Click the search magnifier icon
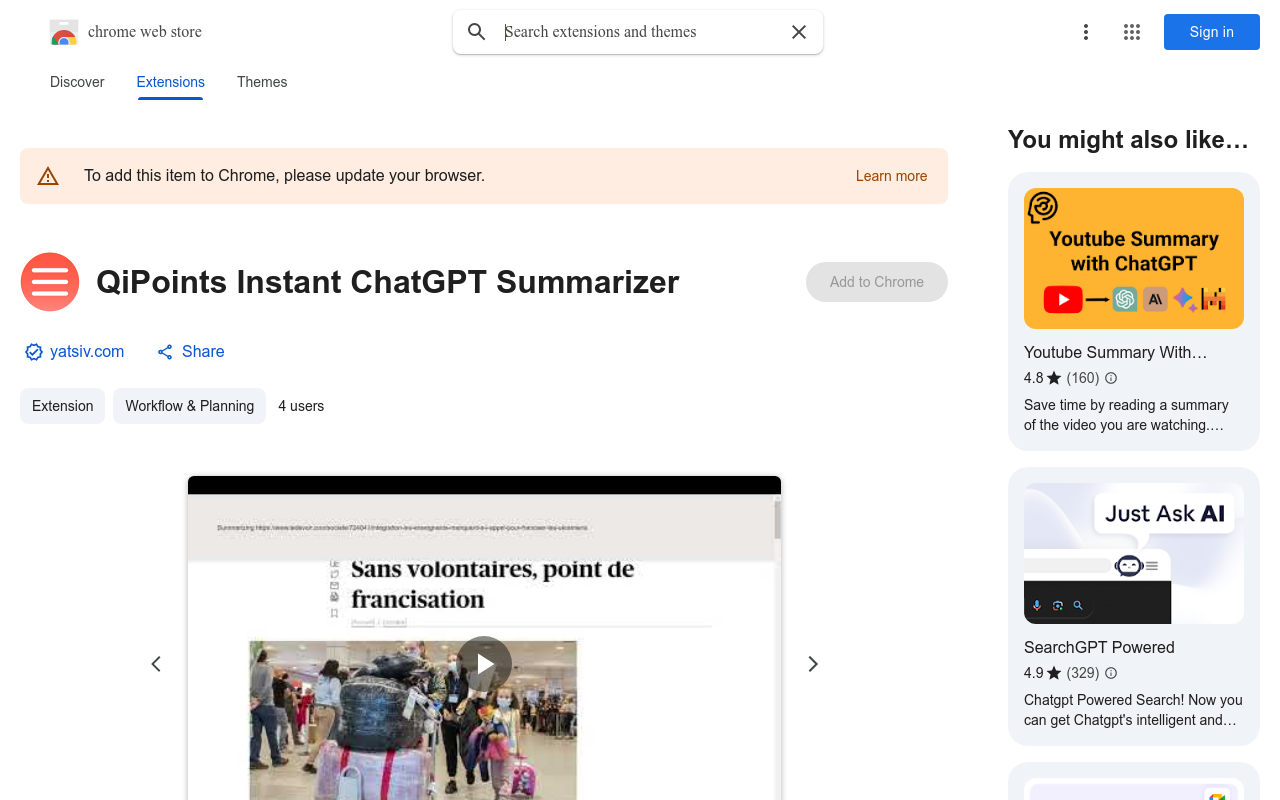The width and height of the screenshot is (1280, 800). (x=477, y=32)
